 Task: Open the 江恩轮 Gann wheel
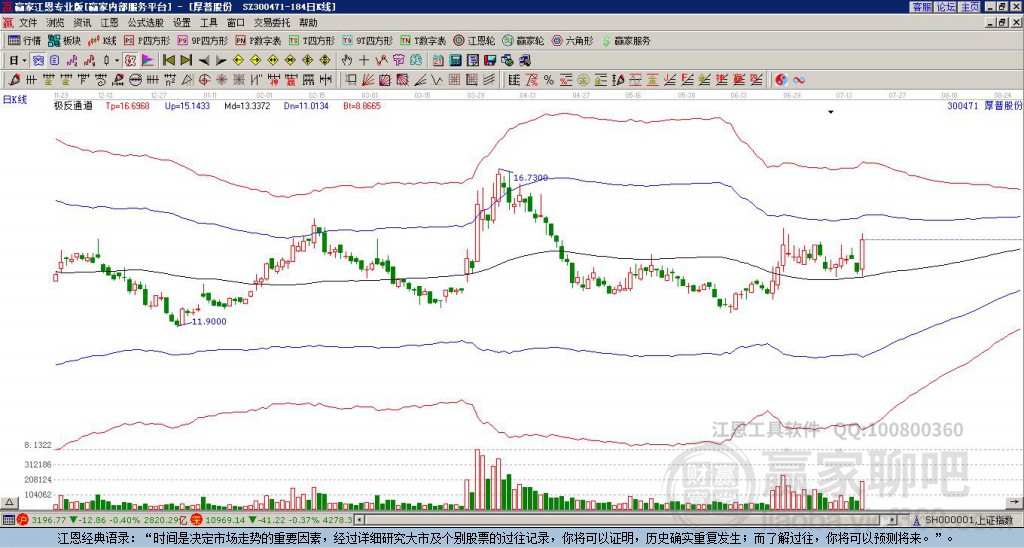coord(474,40)
